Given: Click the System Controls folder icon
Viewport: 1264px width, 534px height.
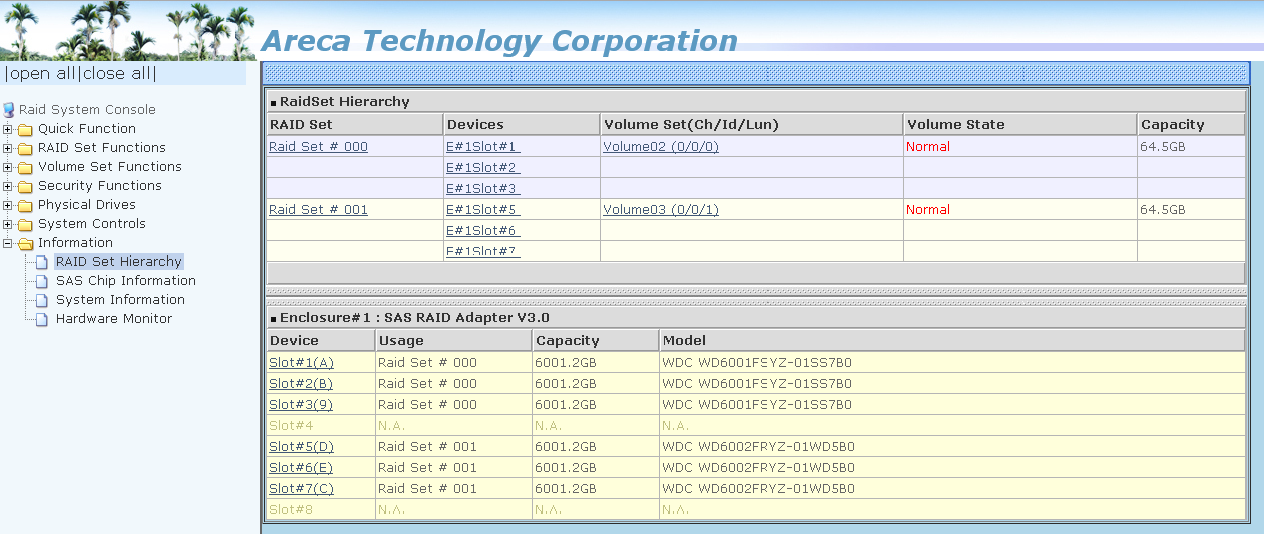Looking at the screenshot, I should click(25, 224).
